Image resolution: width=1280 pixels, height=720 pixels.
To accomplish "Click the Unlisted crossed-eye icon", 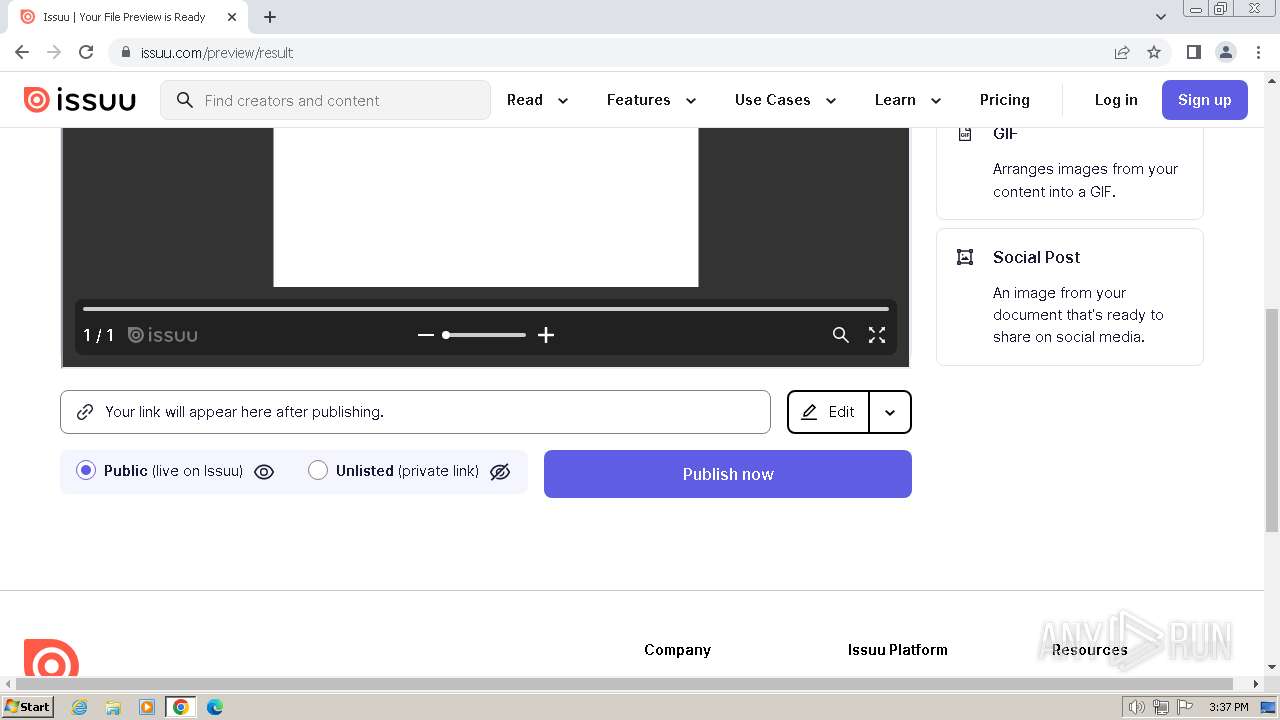I will (500, 472).
